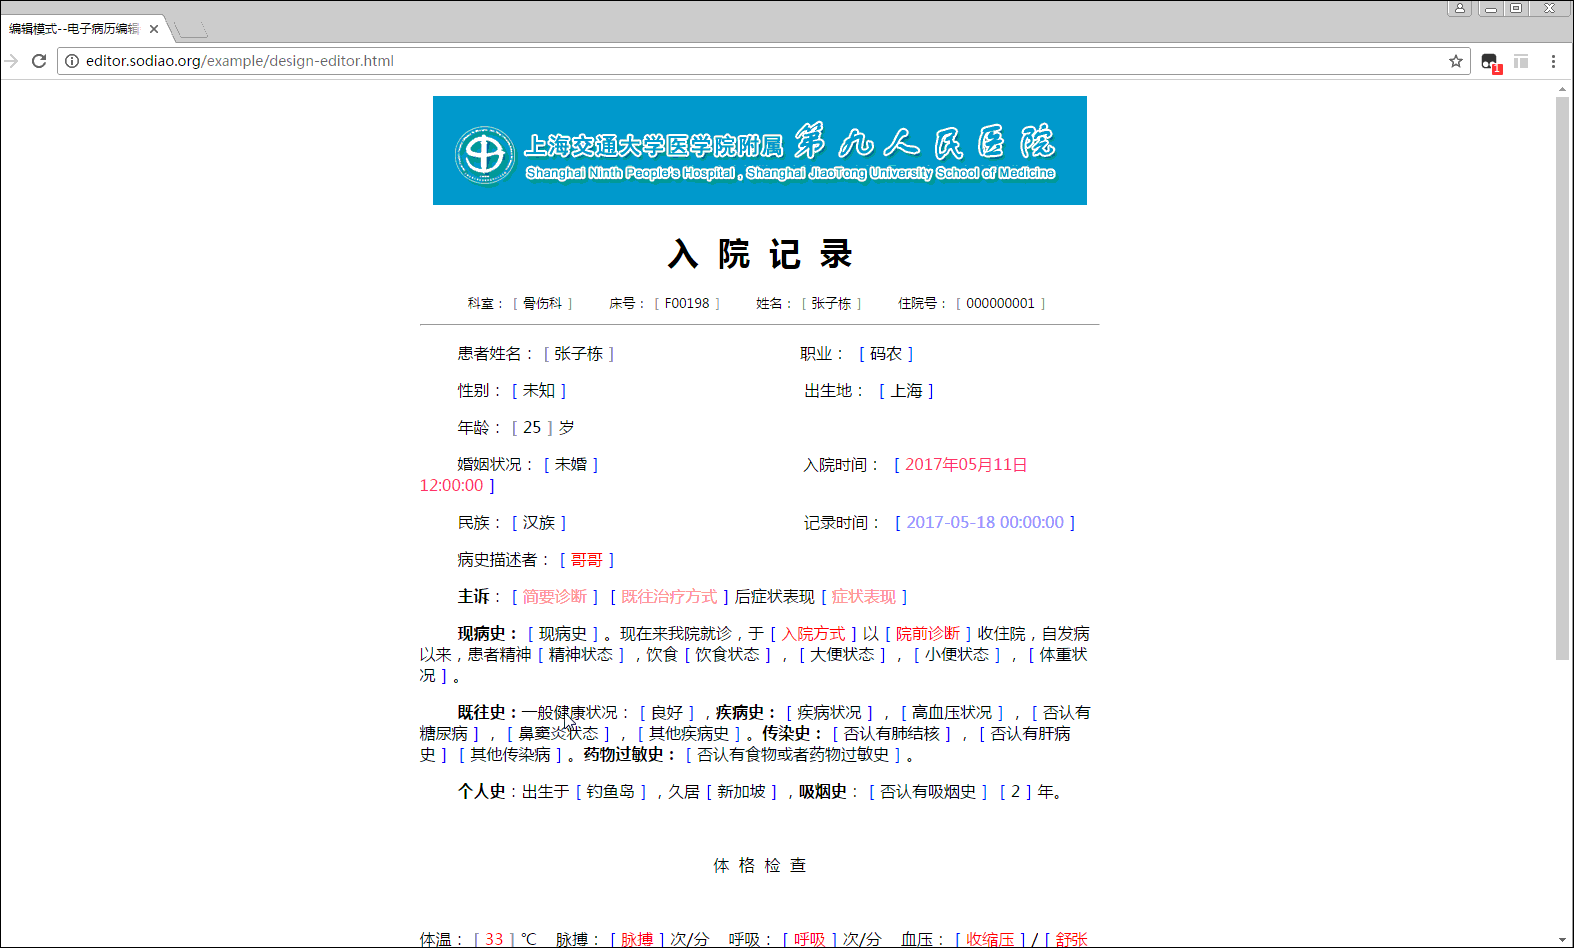Image resolution: width=1574 pixels, height=948 pixels.
Task: Open the 入院方式 field
Action: point(813,634)
